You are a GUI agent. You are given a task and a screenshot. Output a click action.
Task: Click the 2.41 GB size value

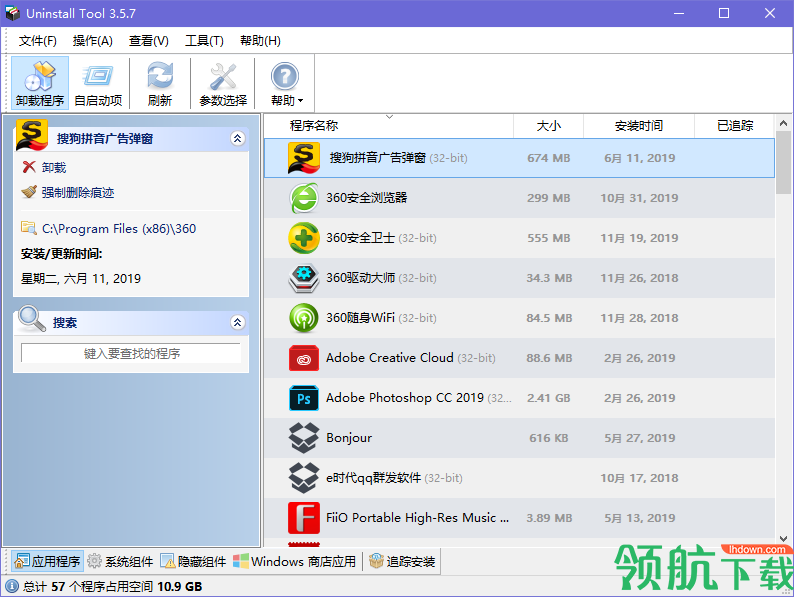(x=548, y=398)
